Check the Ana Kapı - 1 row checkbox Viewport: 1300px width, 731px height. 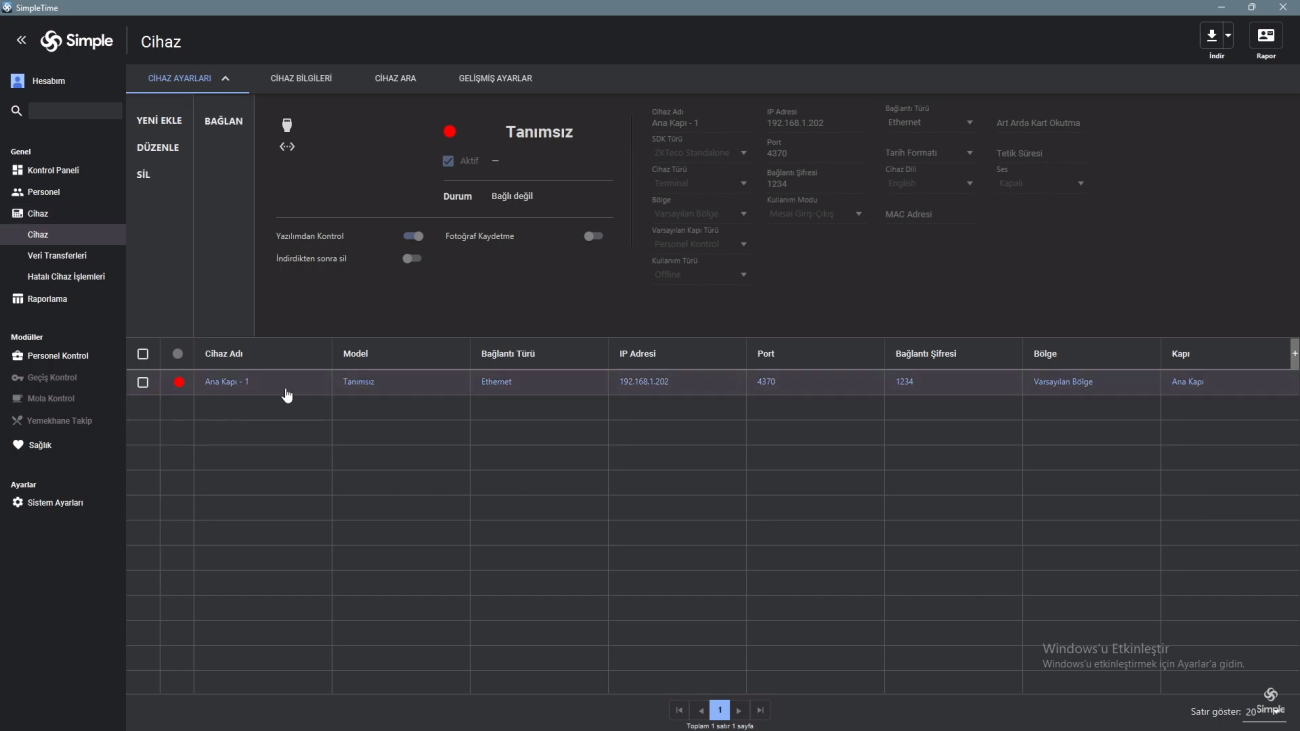point(143,382)
